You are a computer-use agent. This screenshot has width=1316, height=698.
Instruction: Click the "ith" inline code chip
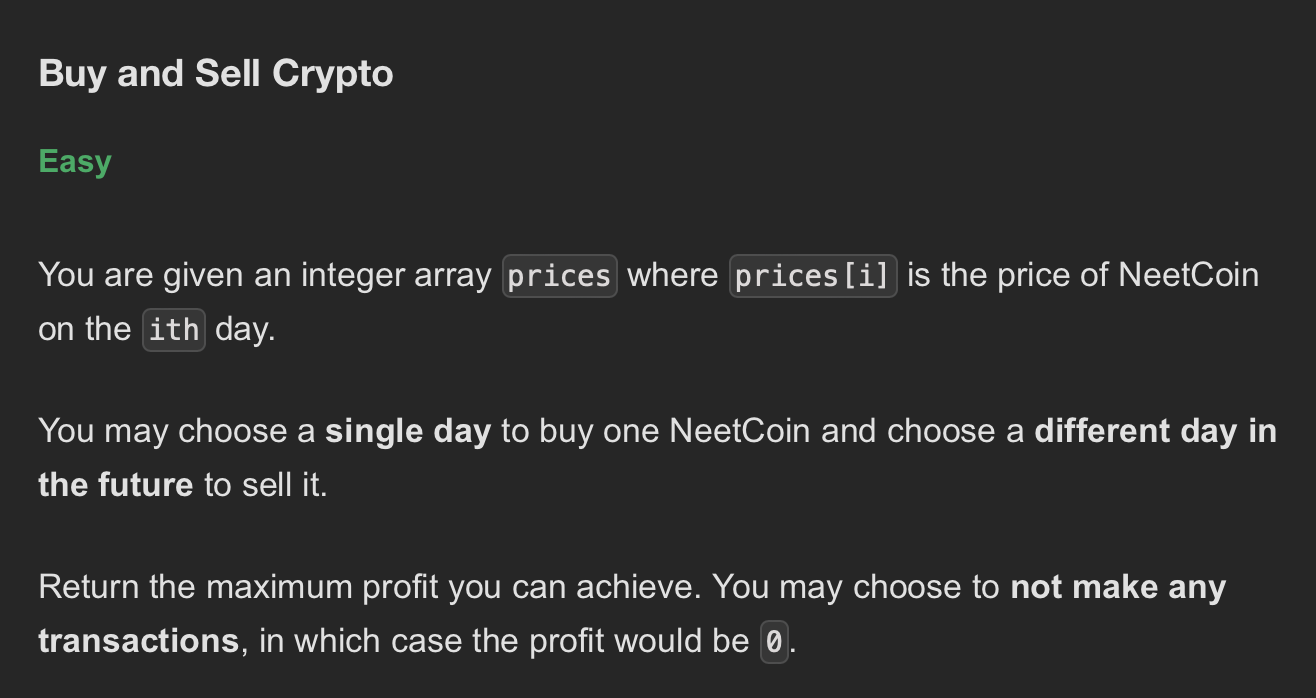[x=174, y=330]
